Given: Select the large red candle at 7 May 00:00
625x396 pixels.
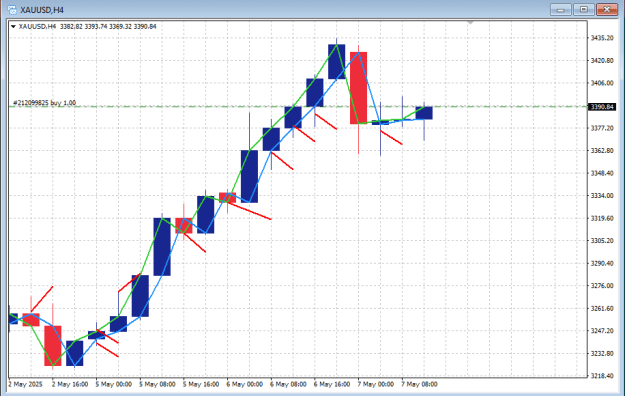Looking at the screenshot, I should (358, 88).
